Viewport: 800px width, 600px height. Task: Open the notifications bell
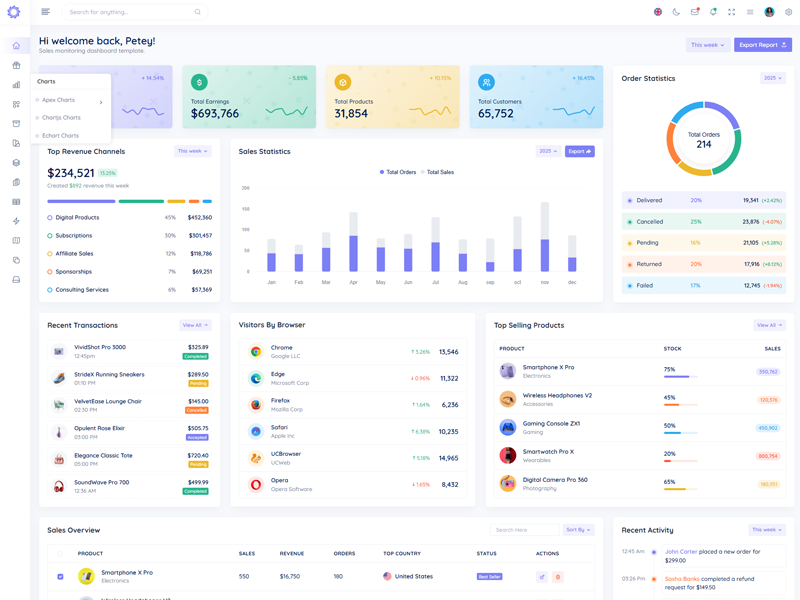coord(713,12)
